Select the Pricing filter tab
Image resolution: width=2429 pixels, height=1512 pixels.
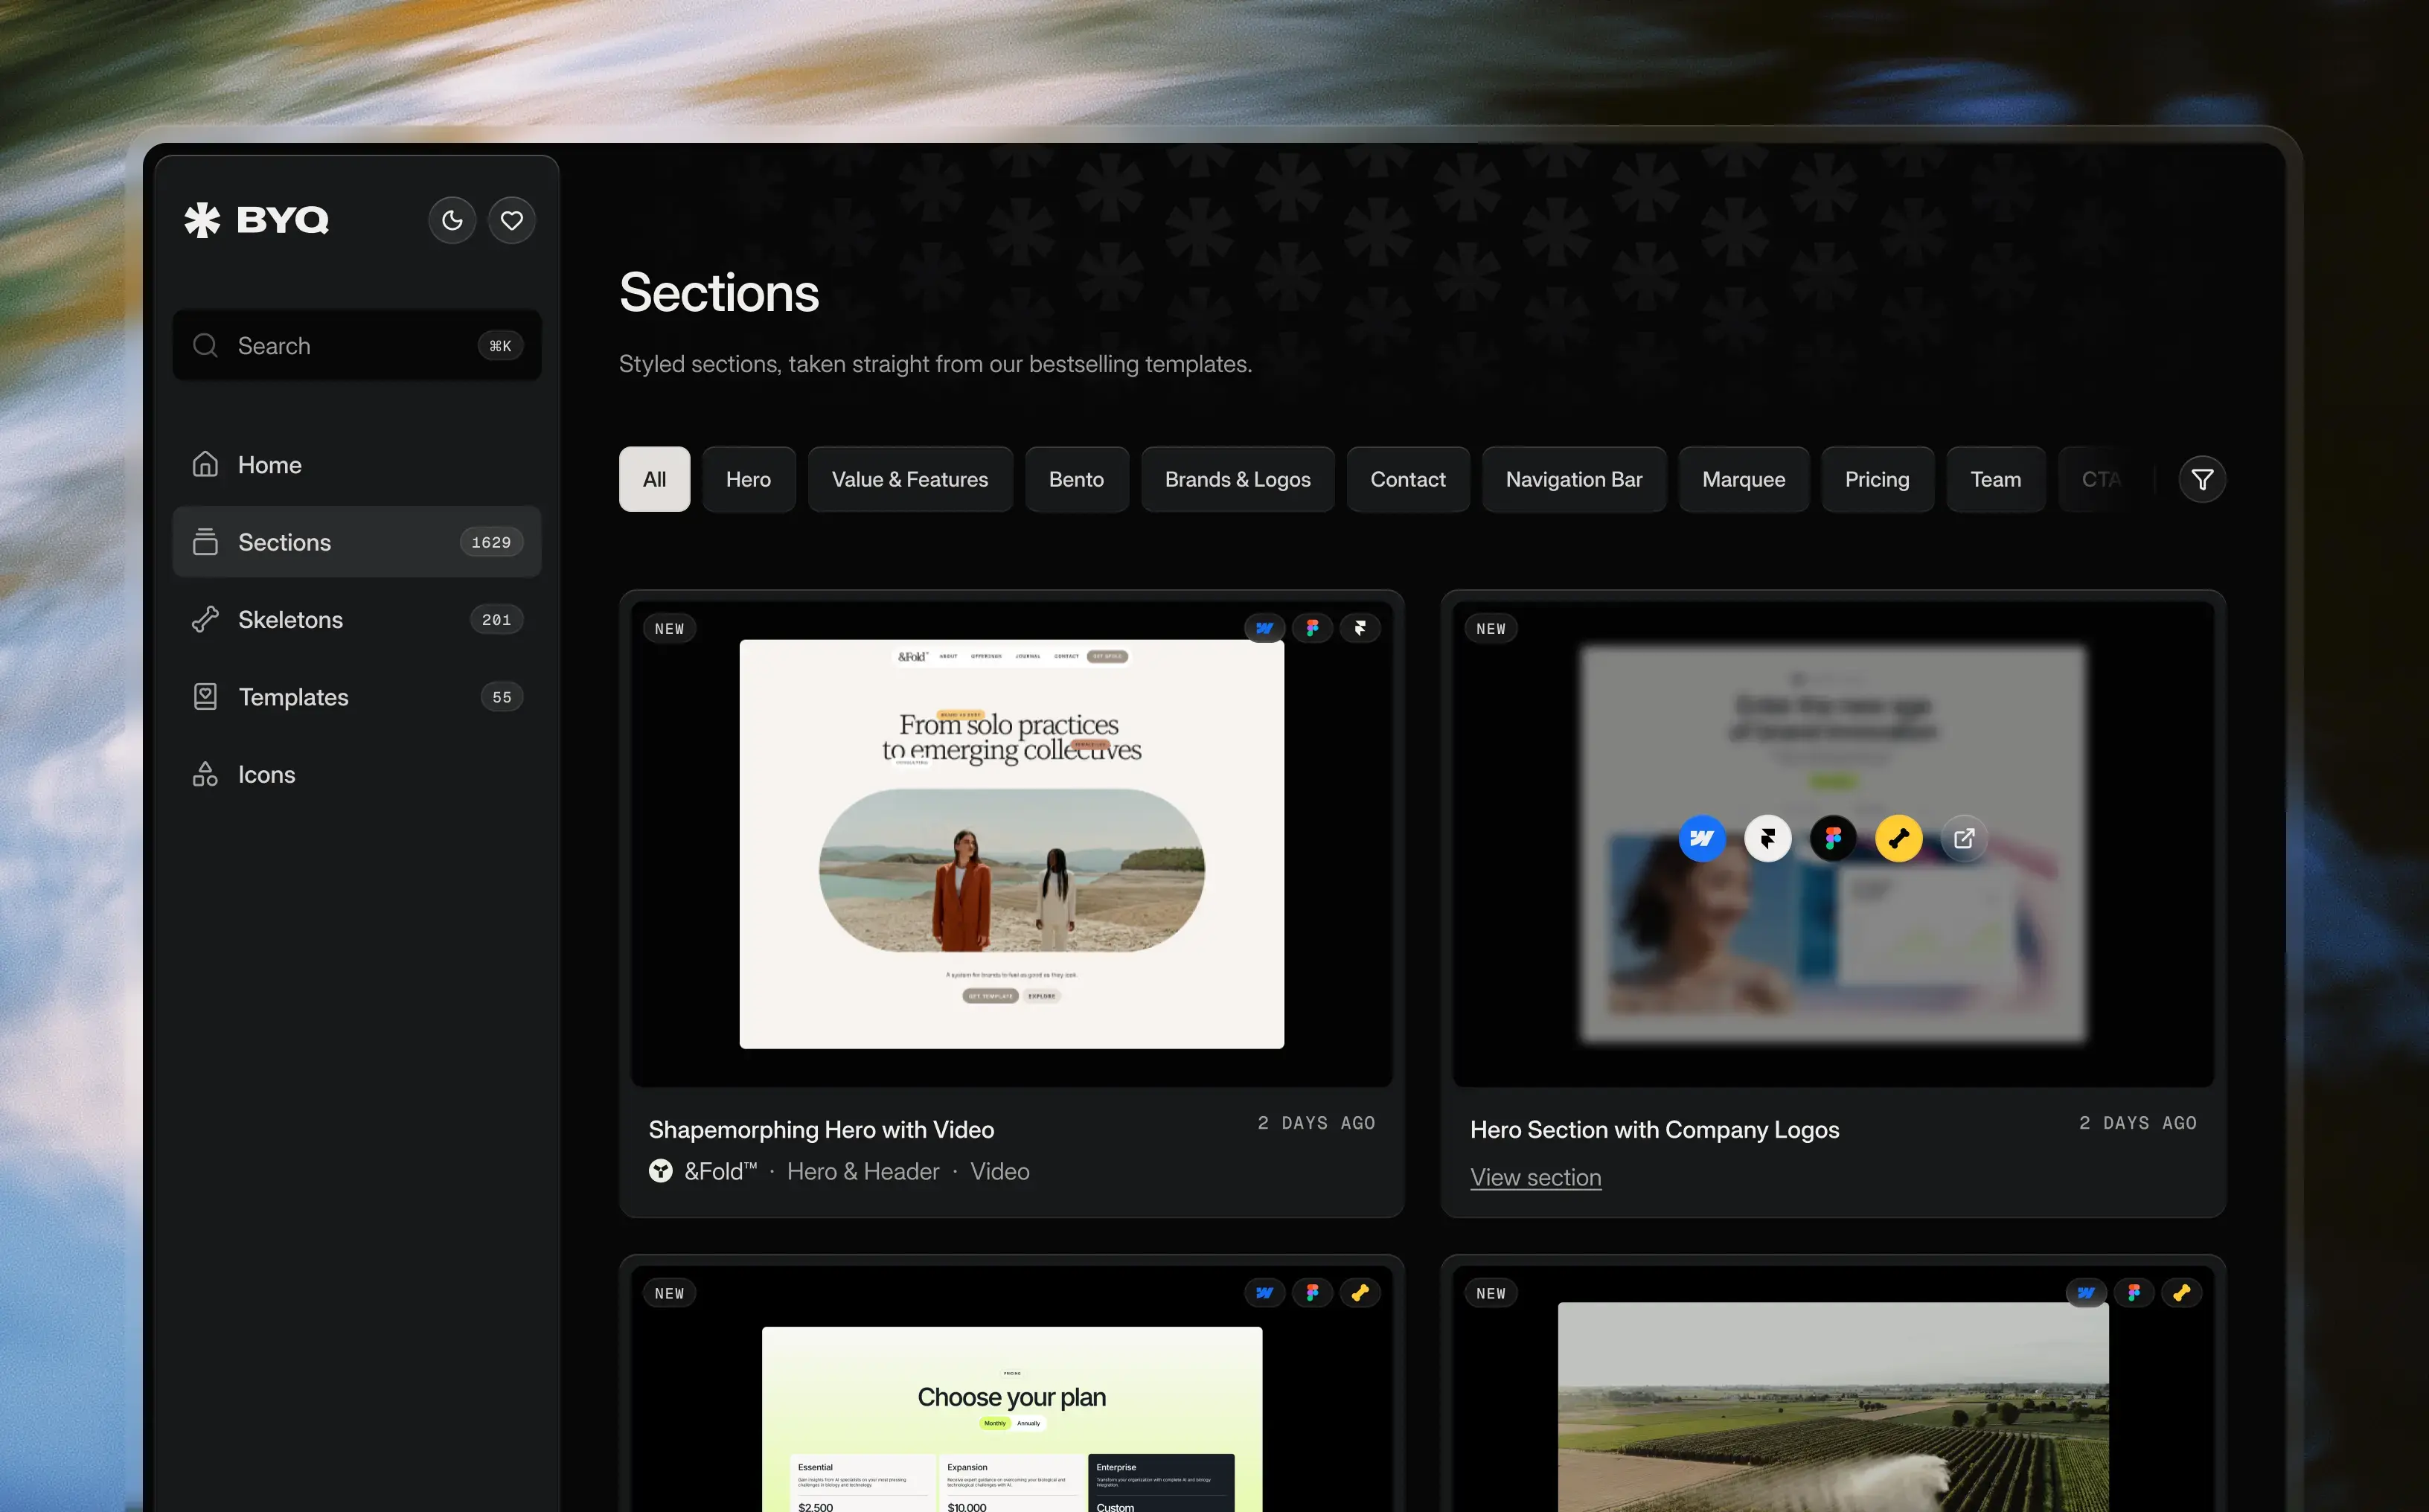point(1876,479)
